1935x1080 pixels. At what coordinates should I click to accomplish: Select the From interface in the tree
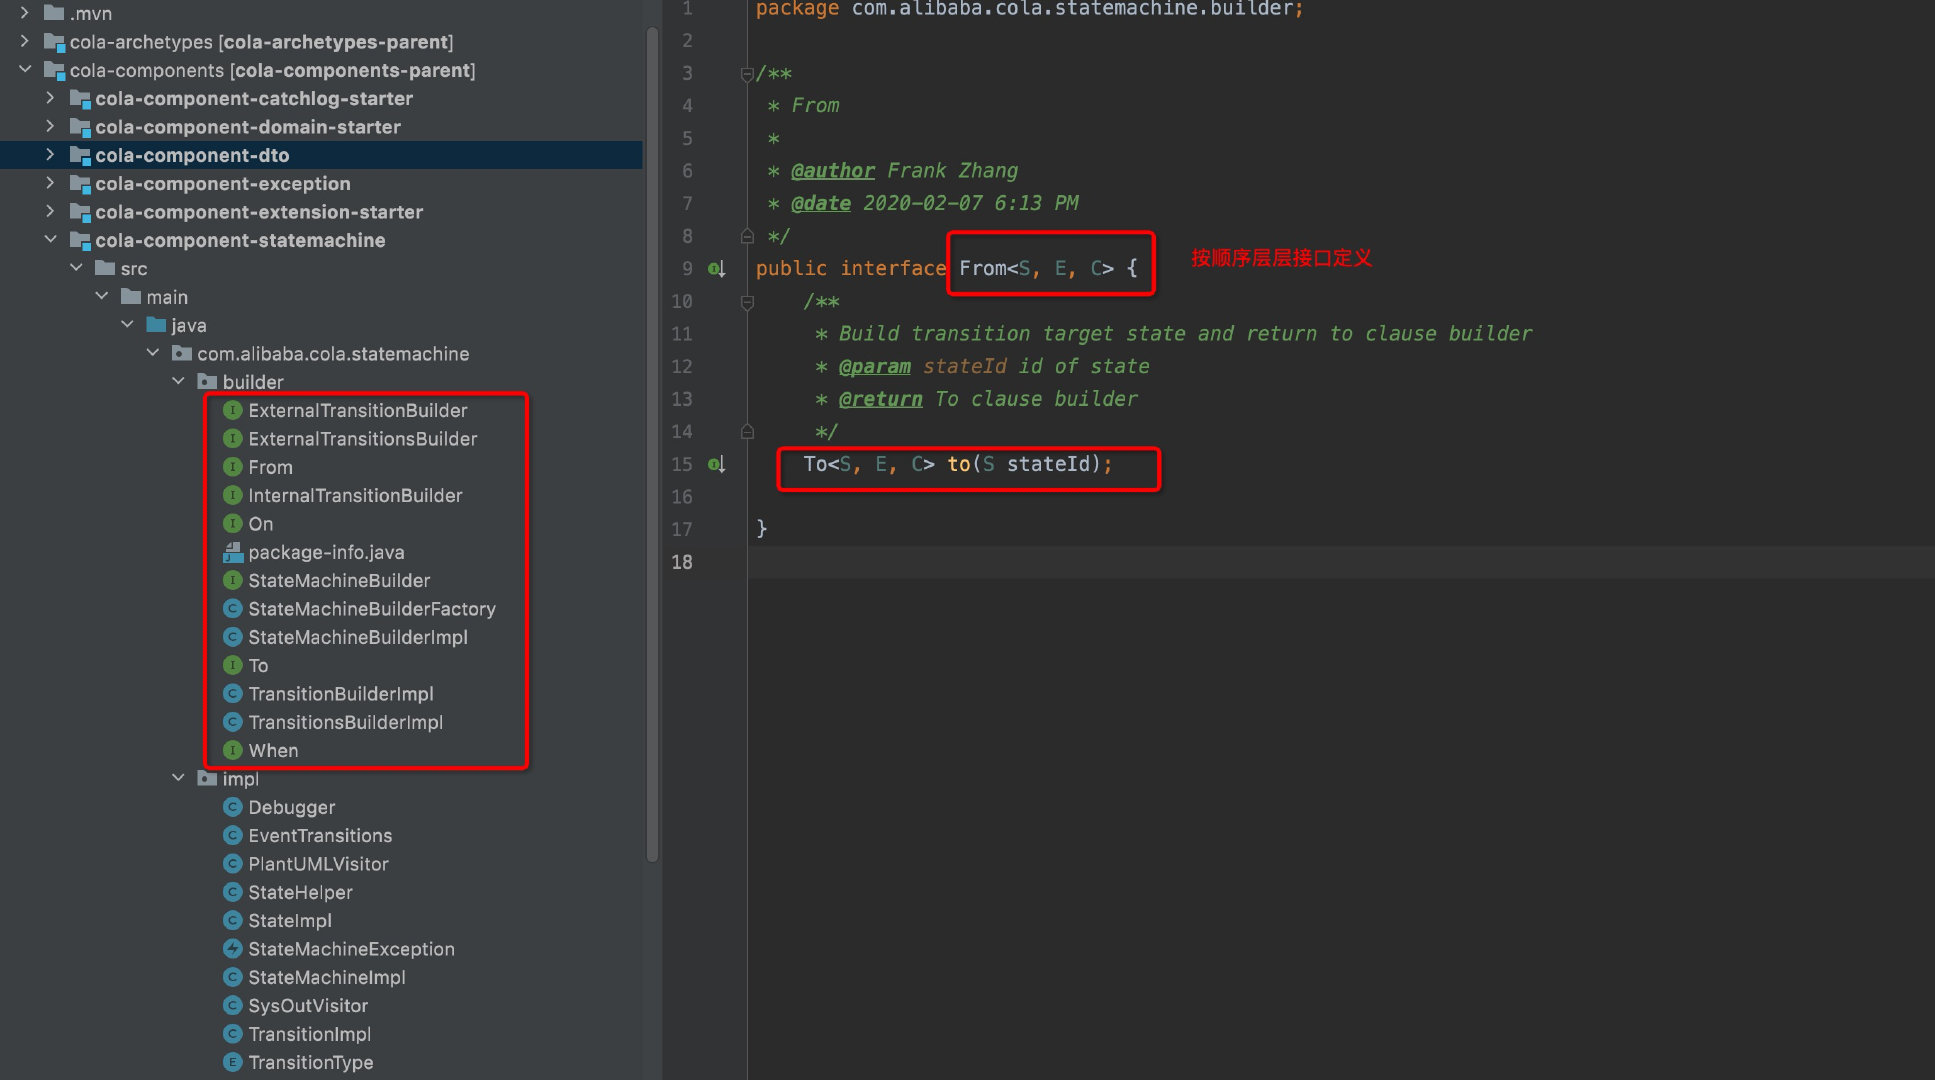coord(270,467)
